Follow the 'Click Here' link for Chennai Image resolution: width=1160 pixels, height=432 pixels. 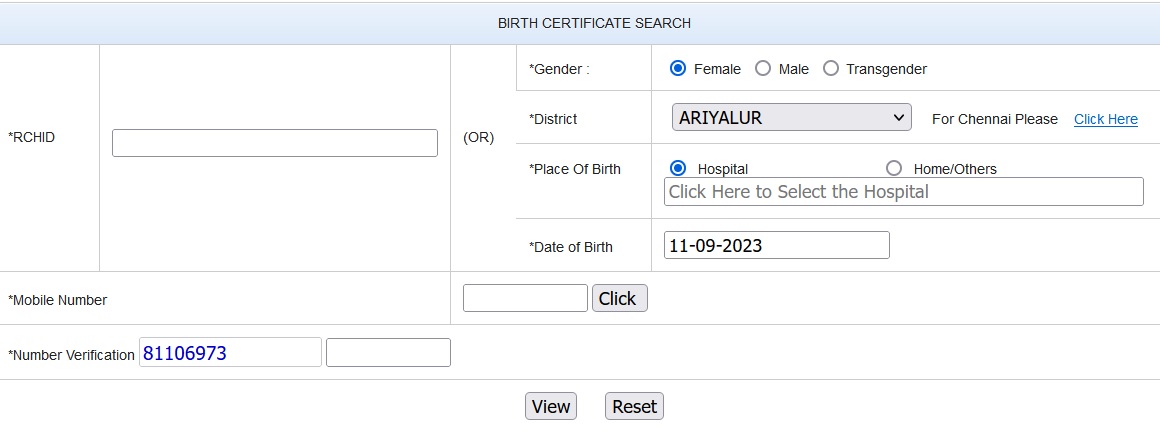coord(1105,119)
